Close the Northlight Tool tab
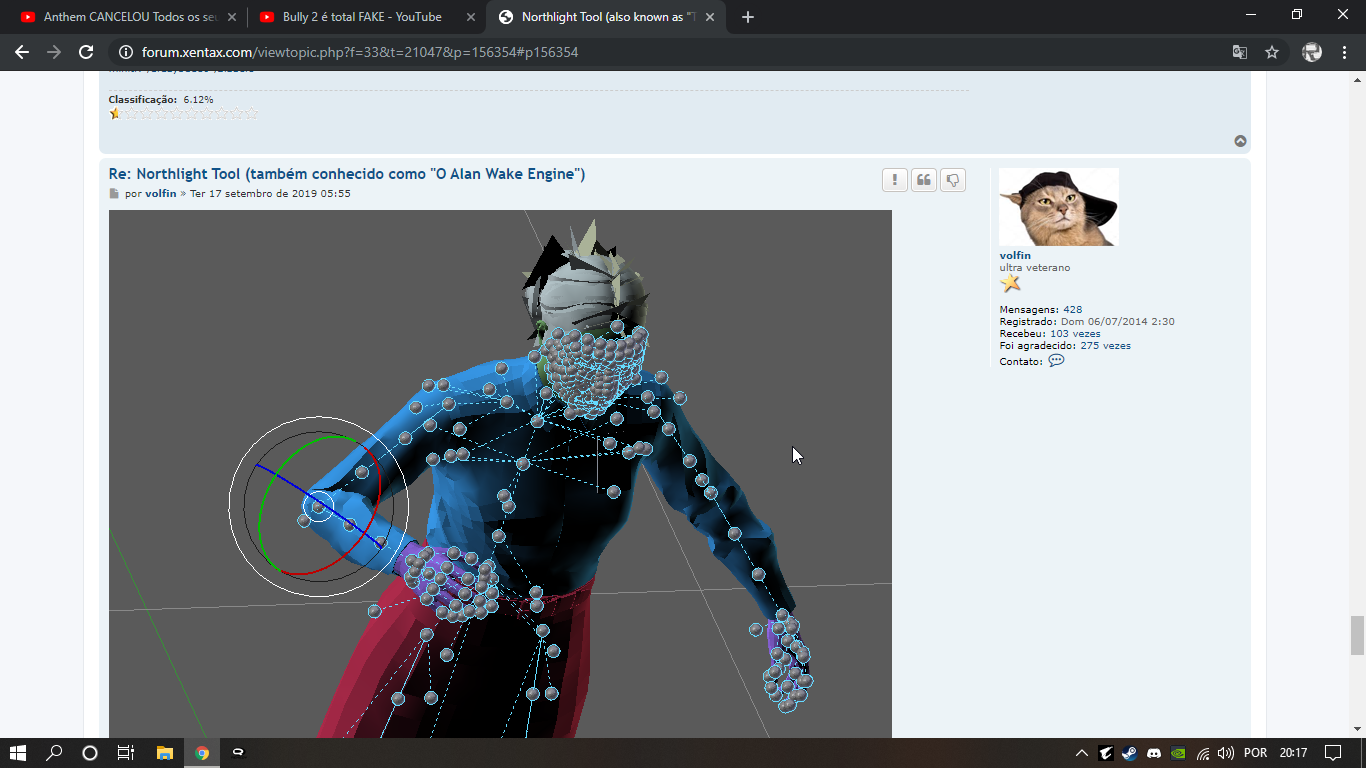Image resolution: width=1366 pixels, height=768 pixels. (x=709, y=17)
